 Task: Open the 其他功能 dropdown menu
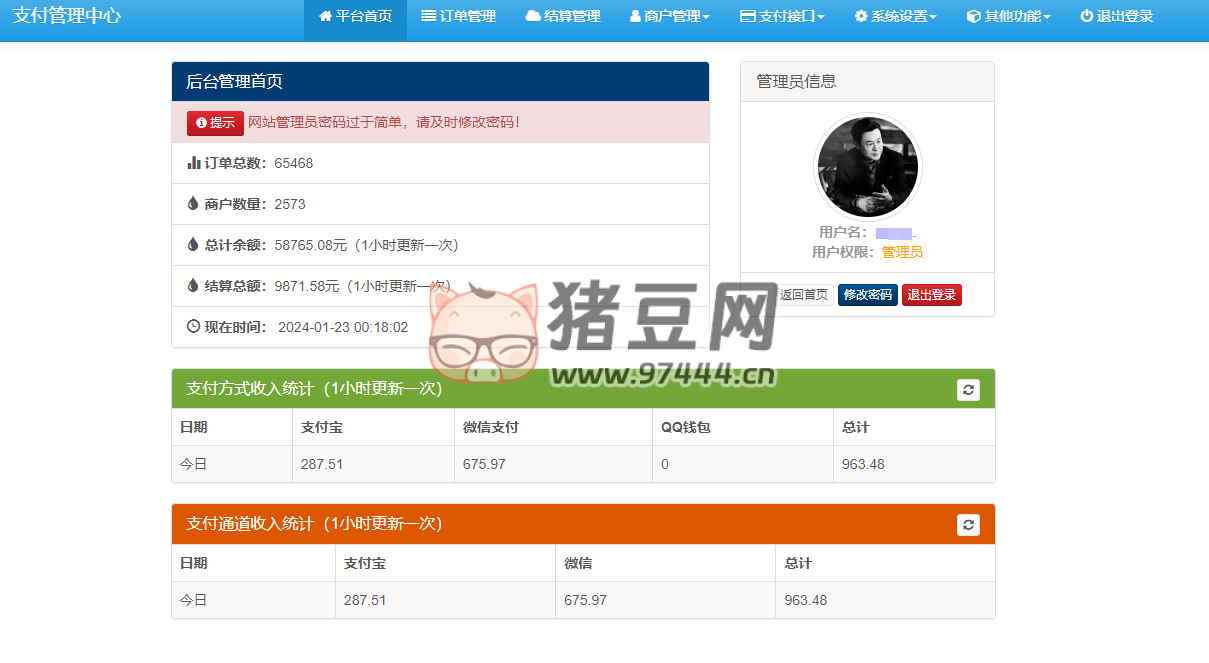click(x=1008, y=17)
